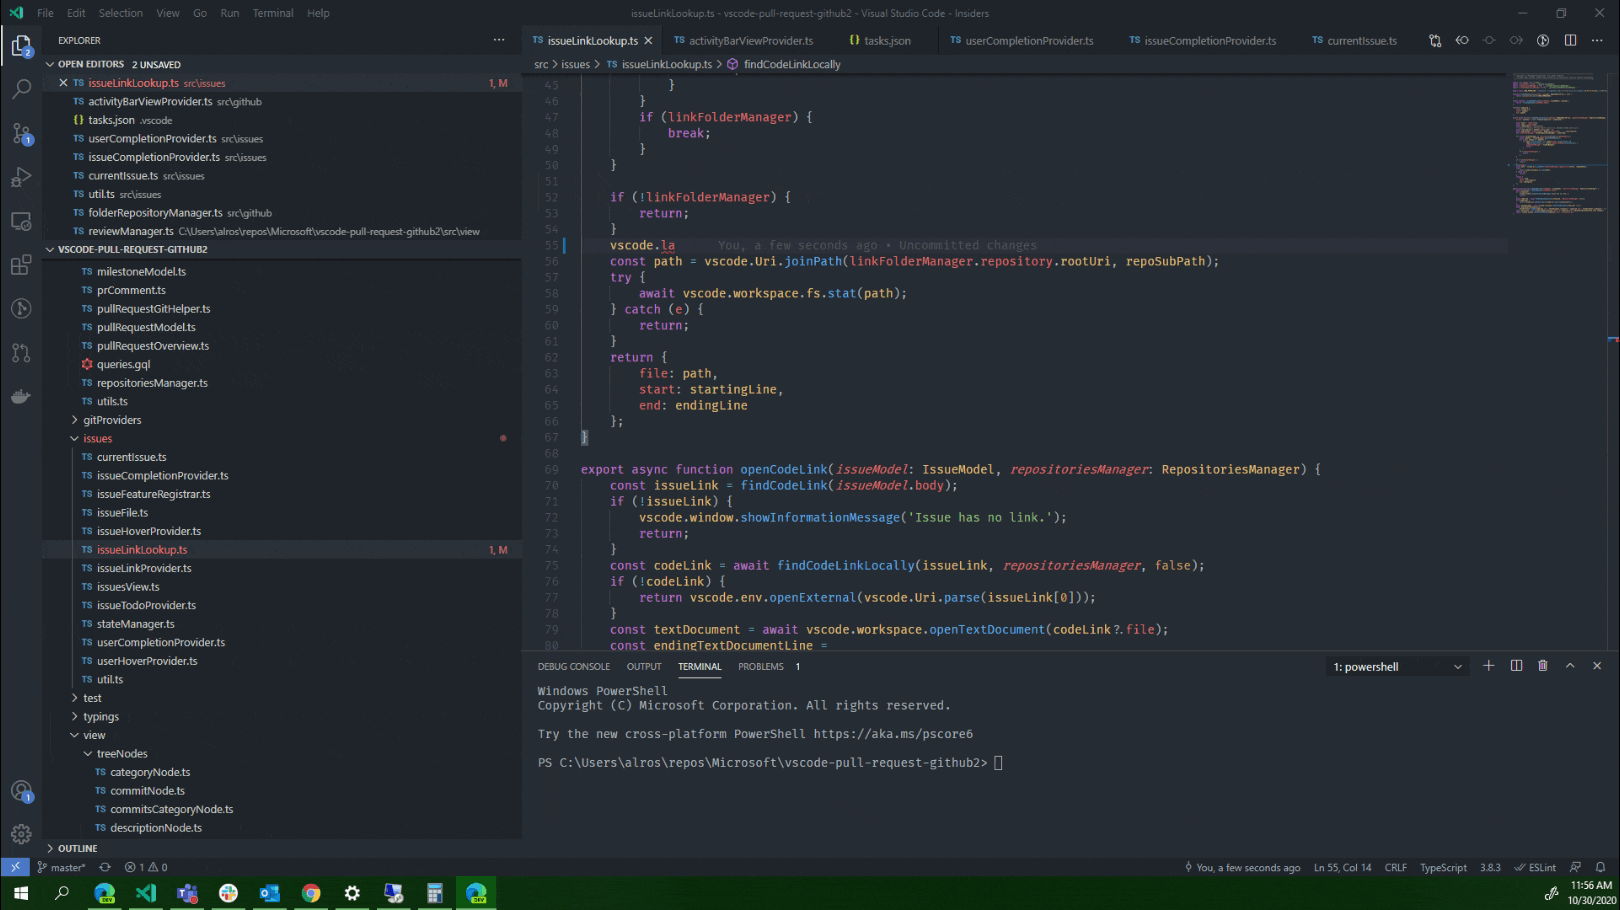Open the Explorer view in activity bar
The height and width of the screenshot is (910, 1620).
[x=21, y=46]
